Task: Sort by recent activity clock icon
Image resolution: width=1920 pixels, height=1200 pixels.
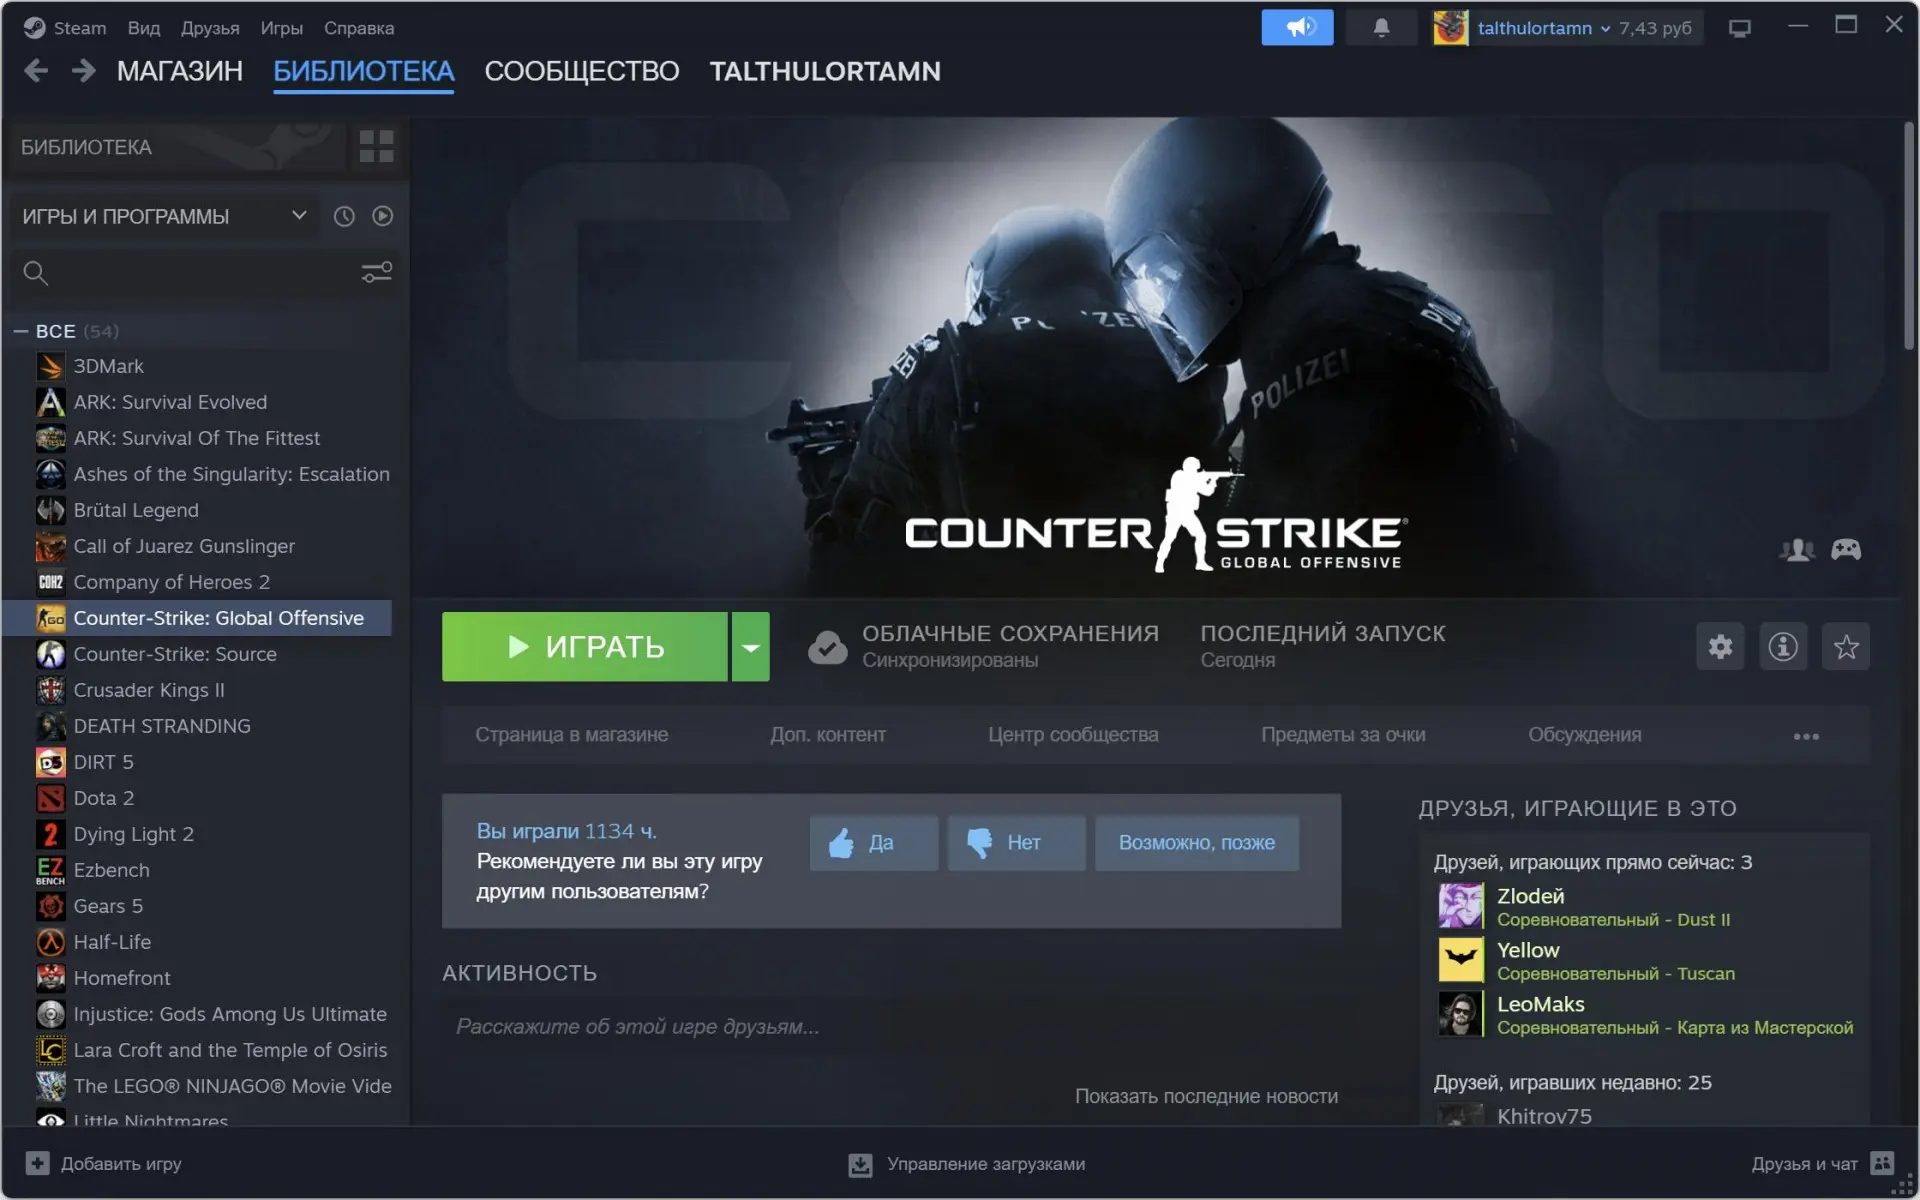Action: pos(344,216)
